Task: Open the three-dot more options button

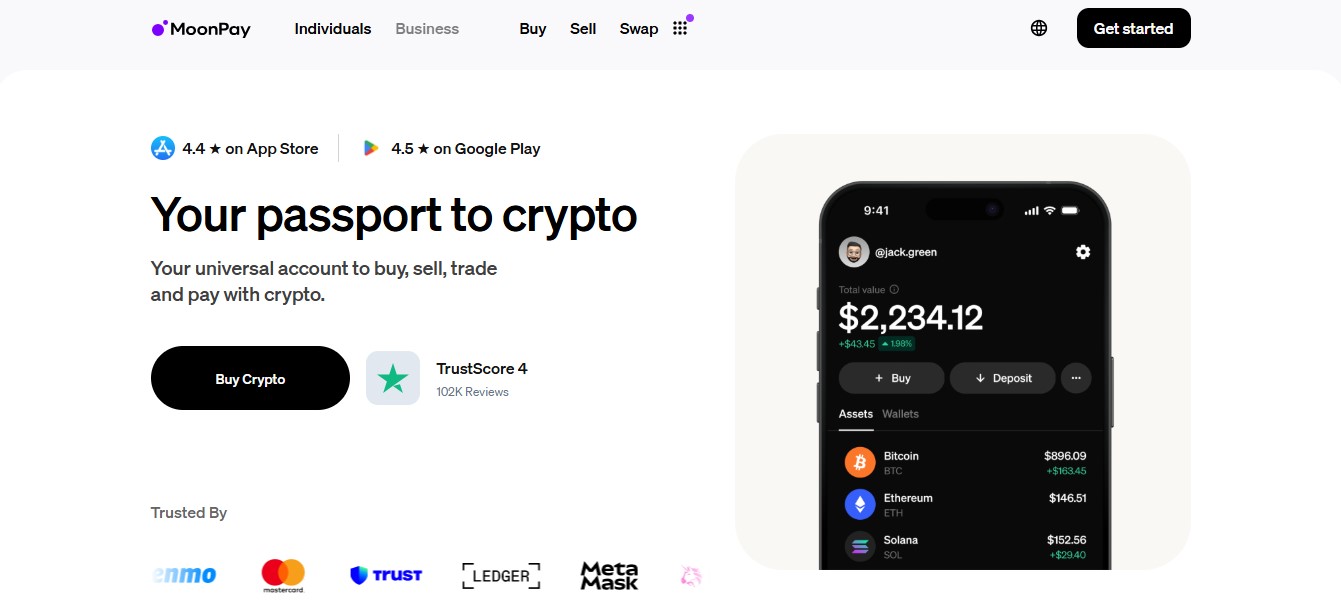Action: tap(1076, 378)
